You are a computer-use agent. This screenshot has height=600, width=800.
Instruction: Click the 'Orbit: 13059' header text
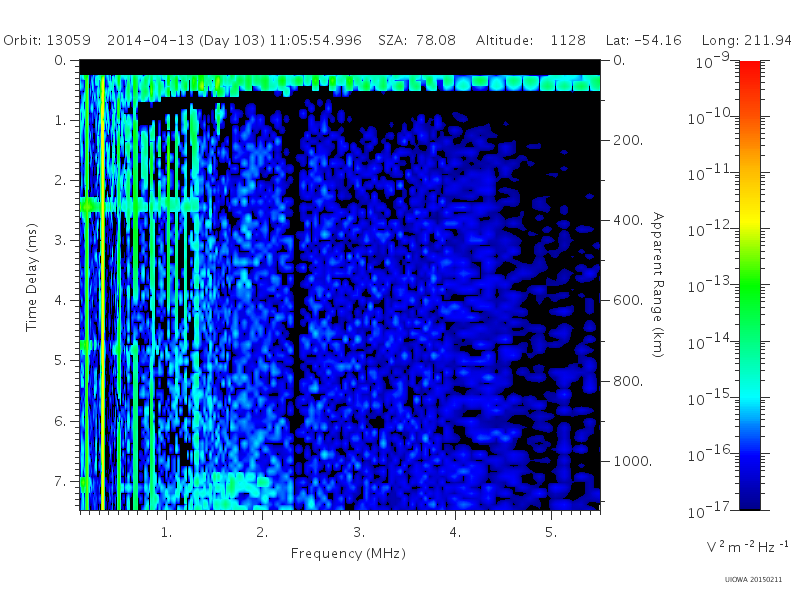click(x=47, y=40)
